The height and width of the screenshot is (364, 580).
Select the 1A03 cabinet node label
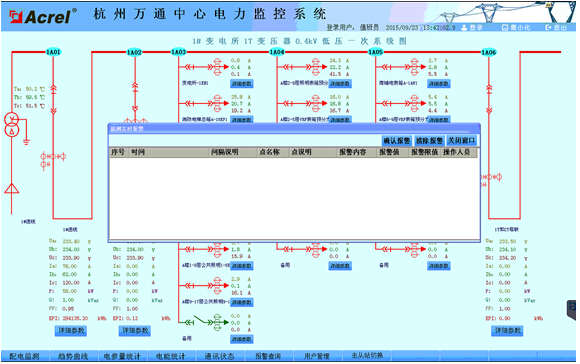tap(178, 52)
